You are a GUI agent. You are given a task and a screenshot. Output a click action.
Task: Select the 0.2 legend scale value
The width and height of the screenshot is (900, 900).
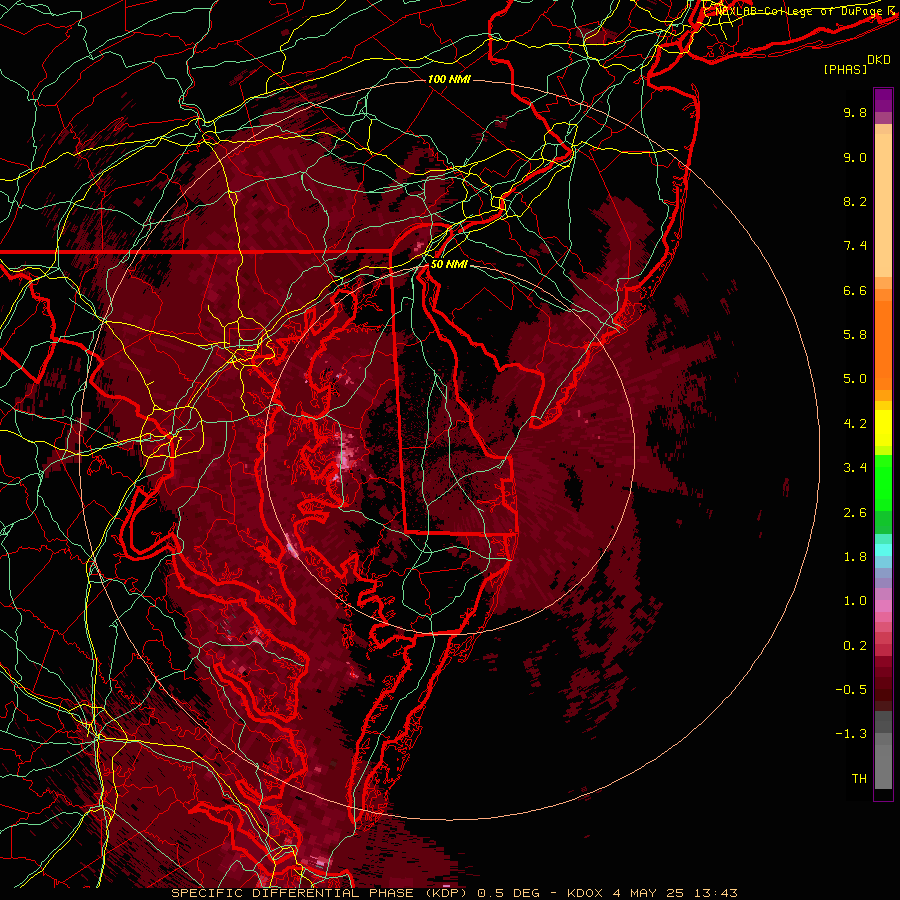pos(855,646)
